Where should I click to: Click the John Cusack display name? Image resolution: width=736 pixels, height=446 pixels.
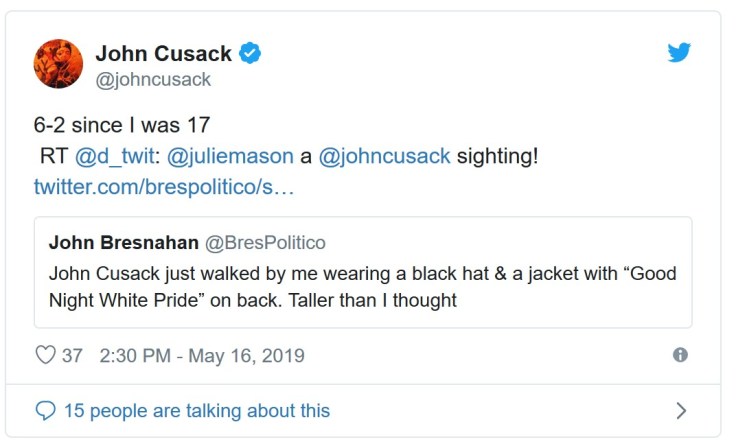(163, 54)
